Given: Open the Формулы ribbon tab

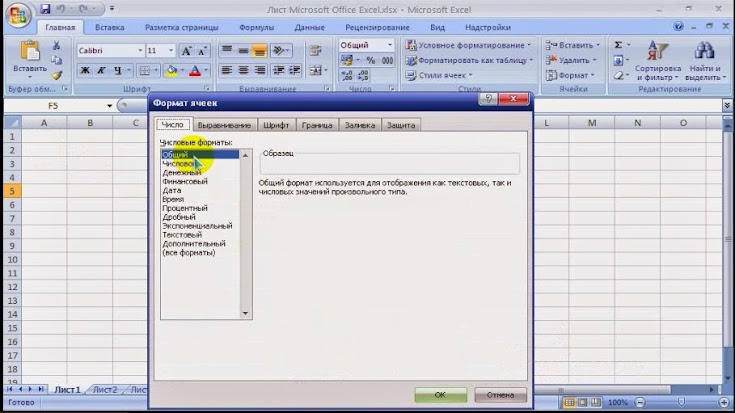Looking at the screenshot, I should (x=256, y=27).
